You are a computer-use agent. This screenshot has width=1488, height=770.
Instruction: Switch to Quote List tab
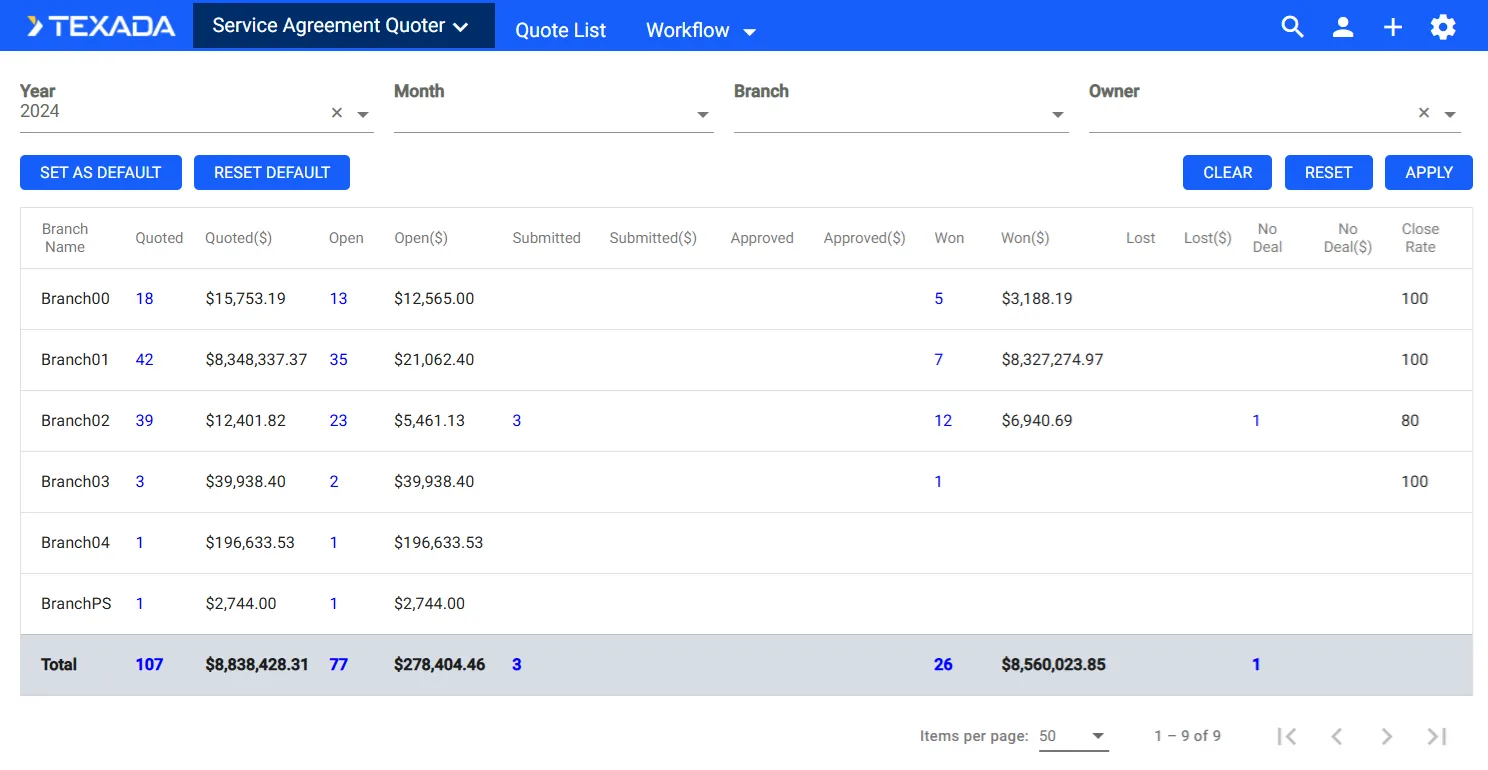pos(560,30)
